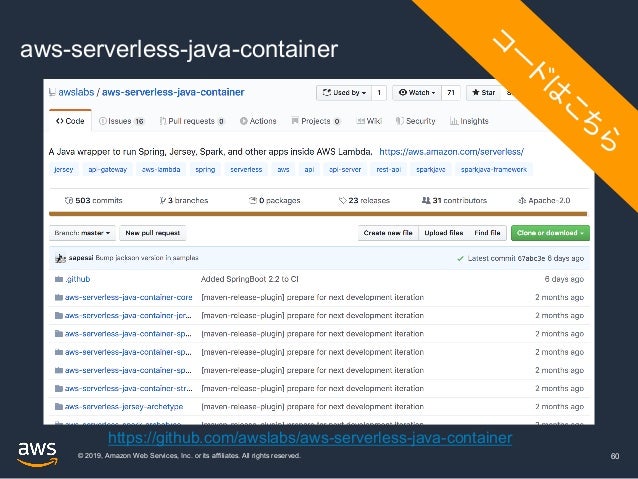Open core folder's maven-release-plugin commit message
Image resolution: width=638 pixels, height=479 pixels.
(x=312, y=297)
